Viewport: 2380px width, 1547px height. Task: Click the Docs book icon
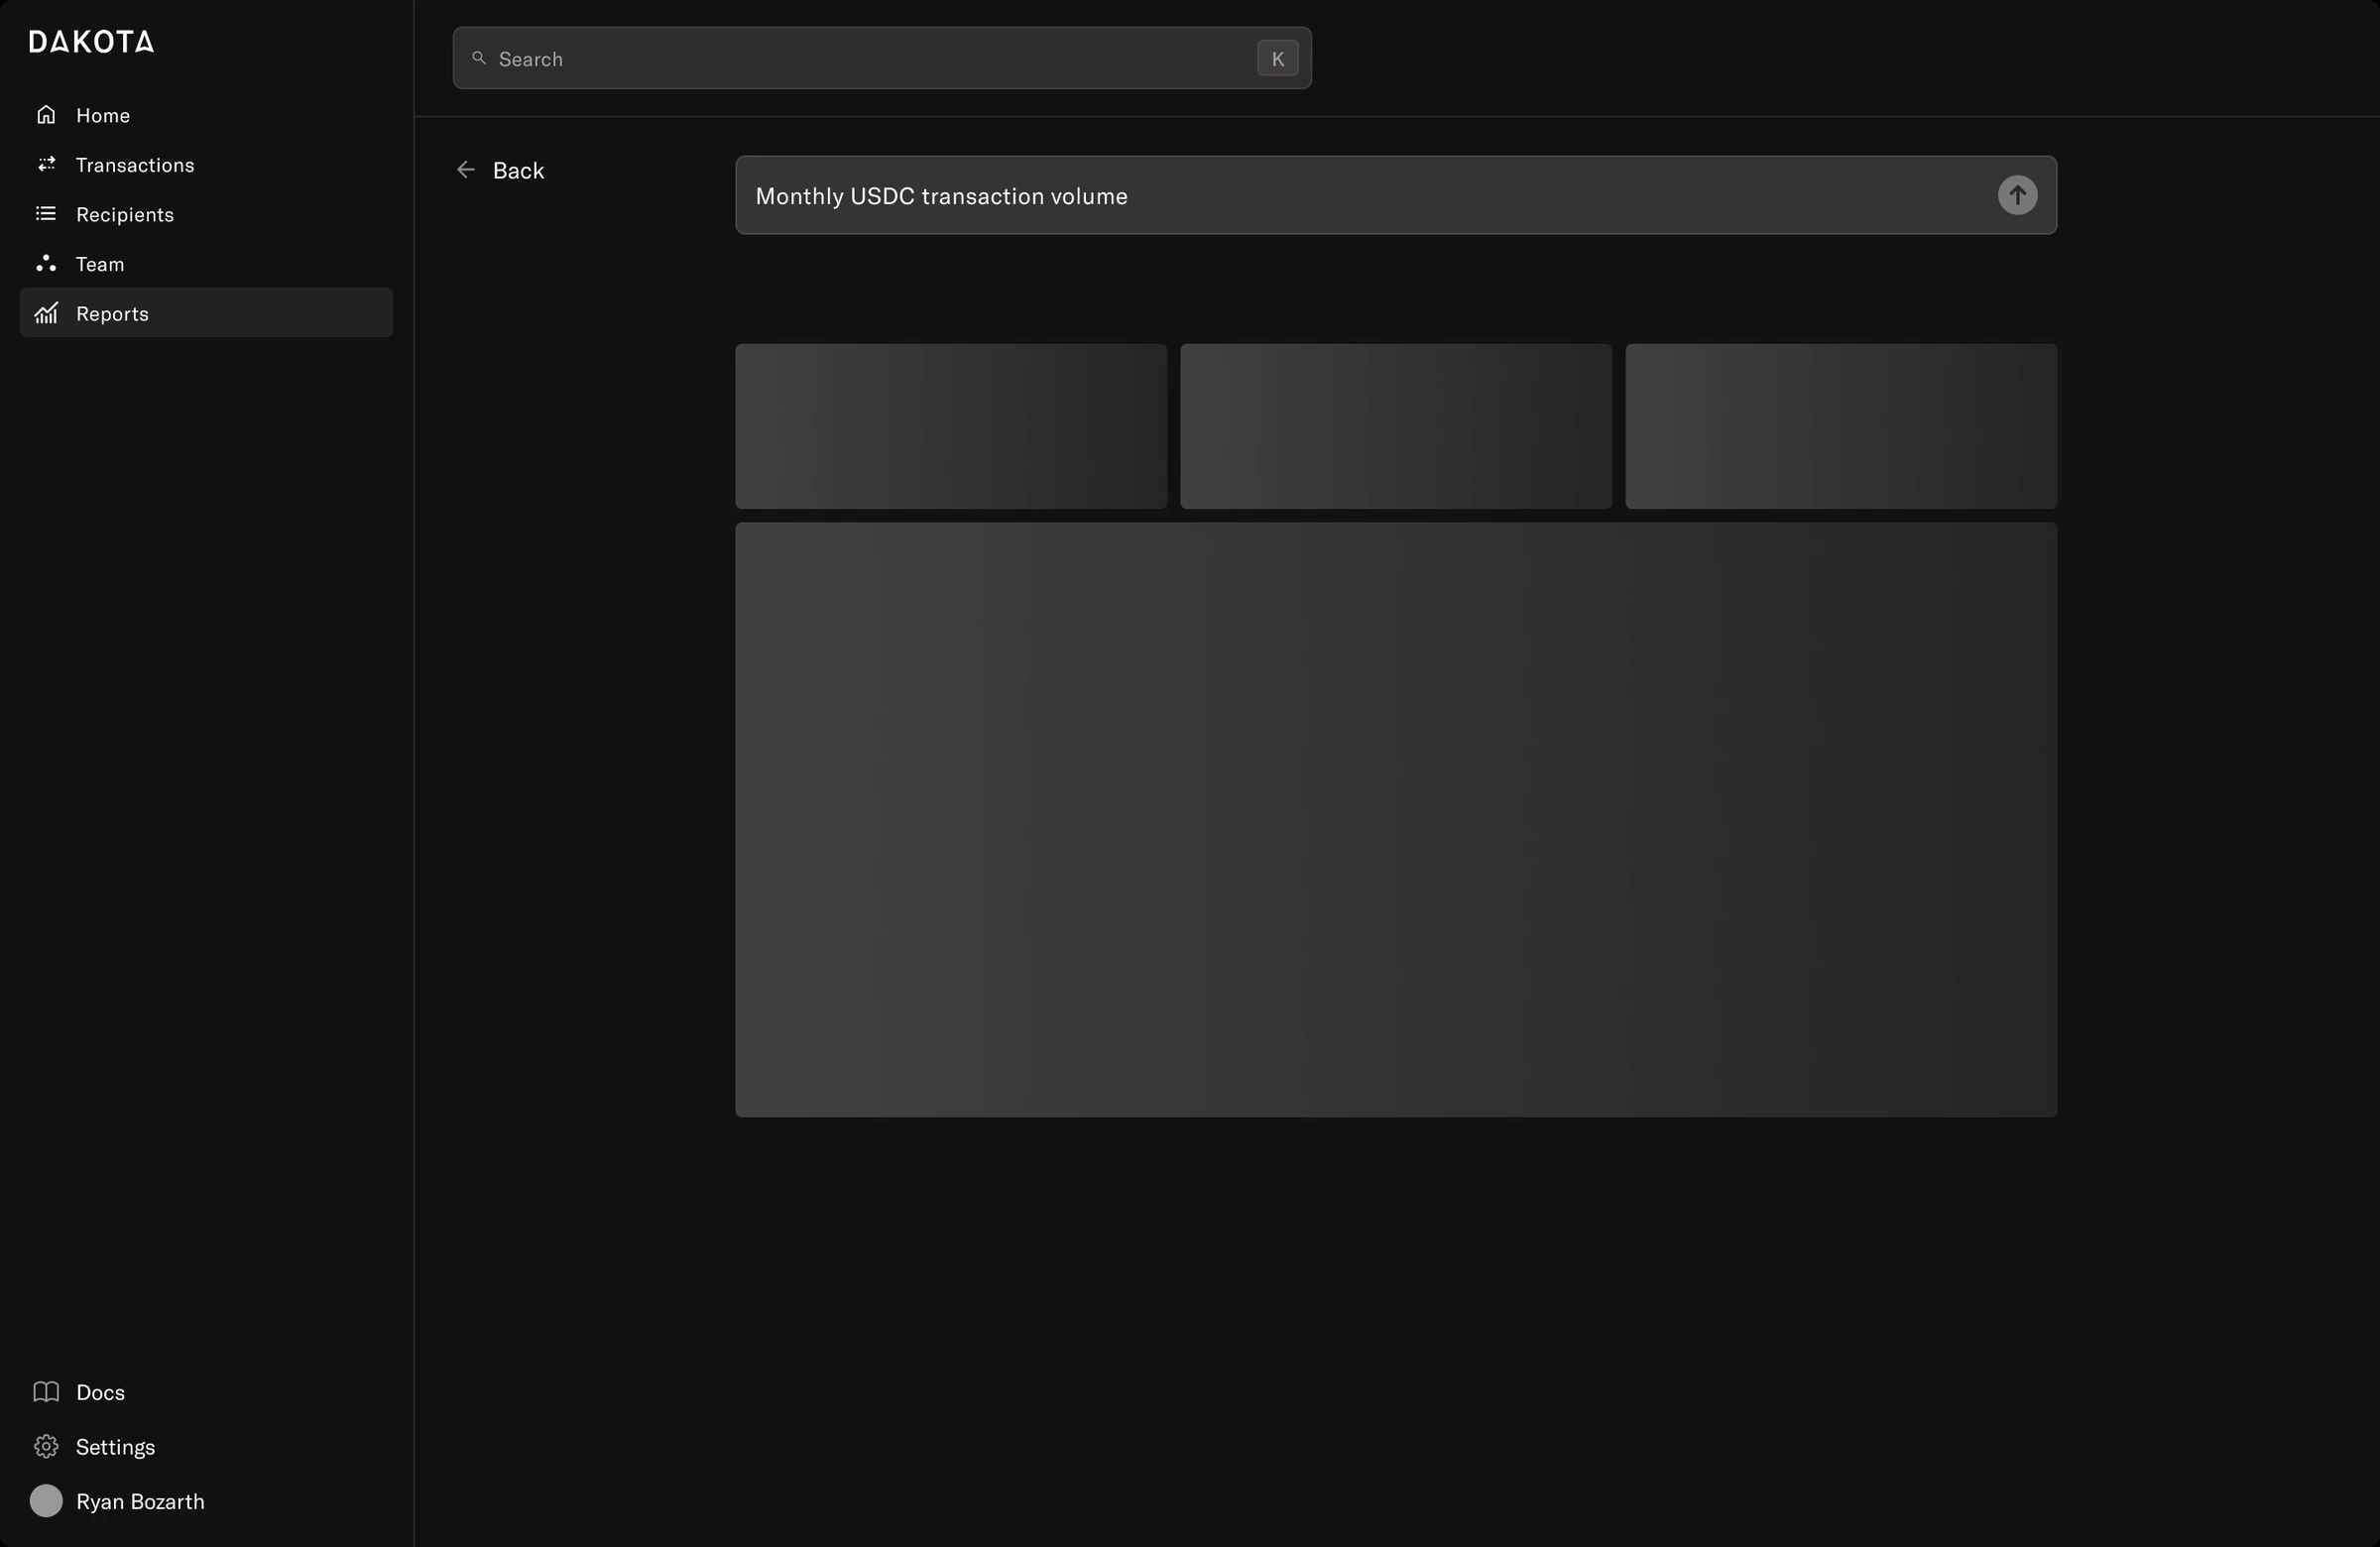(x=46, y=1392)
